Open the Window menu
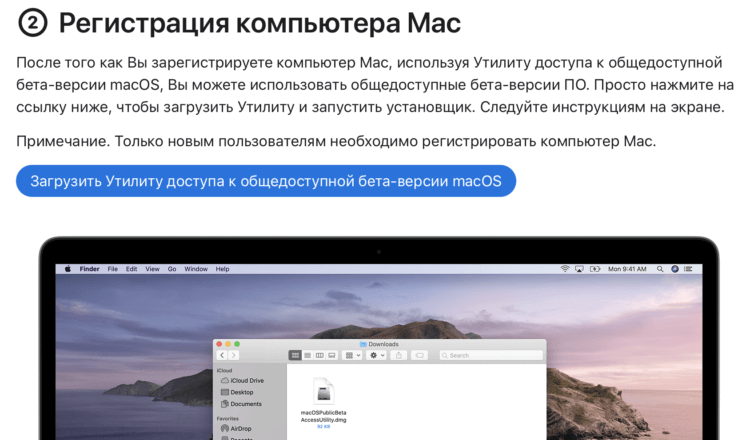 (x=196, y=269)
